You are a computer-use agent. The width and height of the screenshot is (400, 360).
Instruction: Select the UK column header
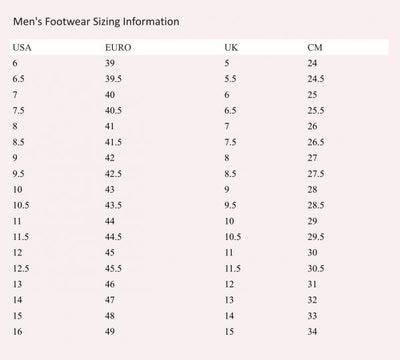pyautogui.click(x=231, y=48)
